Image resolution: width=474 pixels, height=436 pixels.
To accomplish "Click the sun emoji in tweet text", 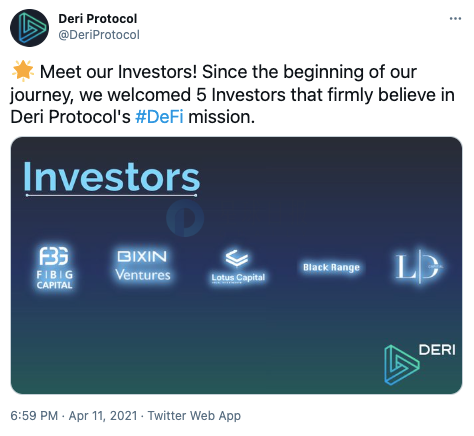I will [23, 71].
